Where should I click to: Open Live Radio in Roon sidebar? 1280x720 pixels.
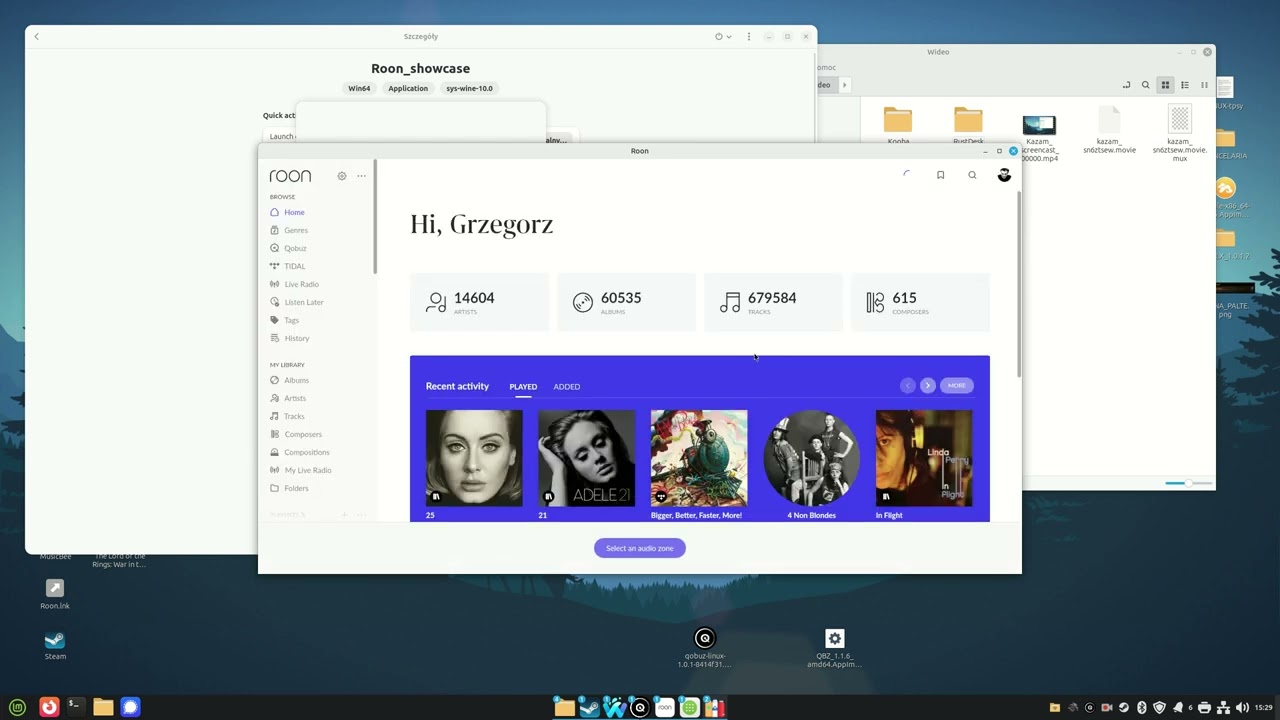(301, 284)
